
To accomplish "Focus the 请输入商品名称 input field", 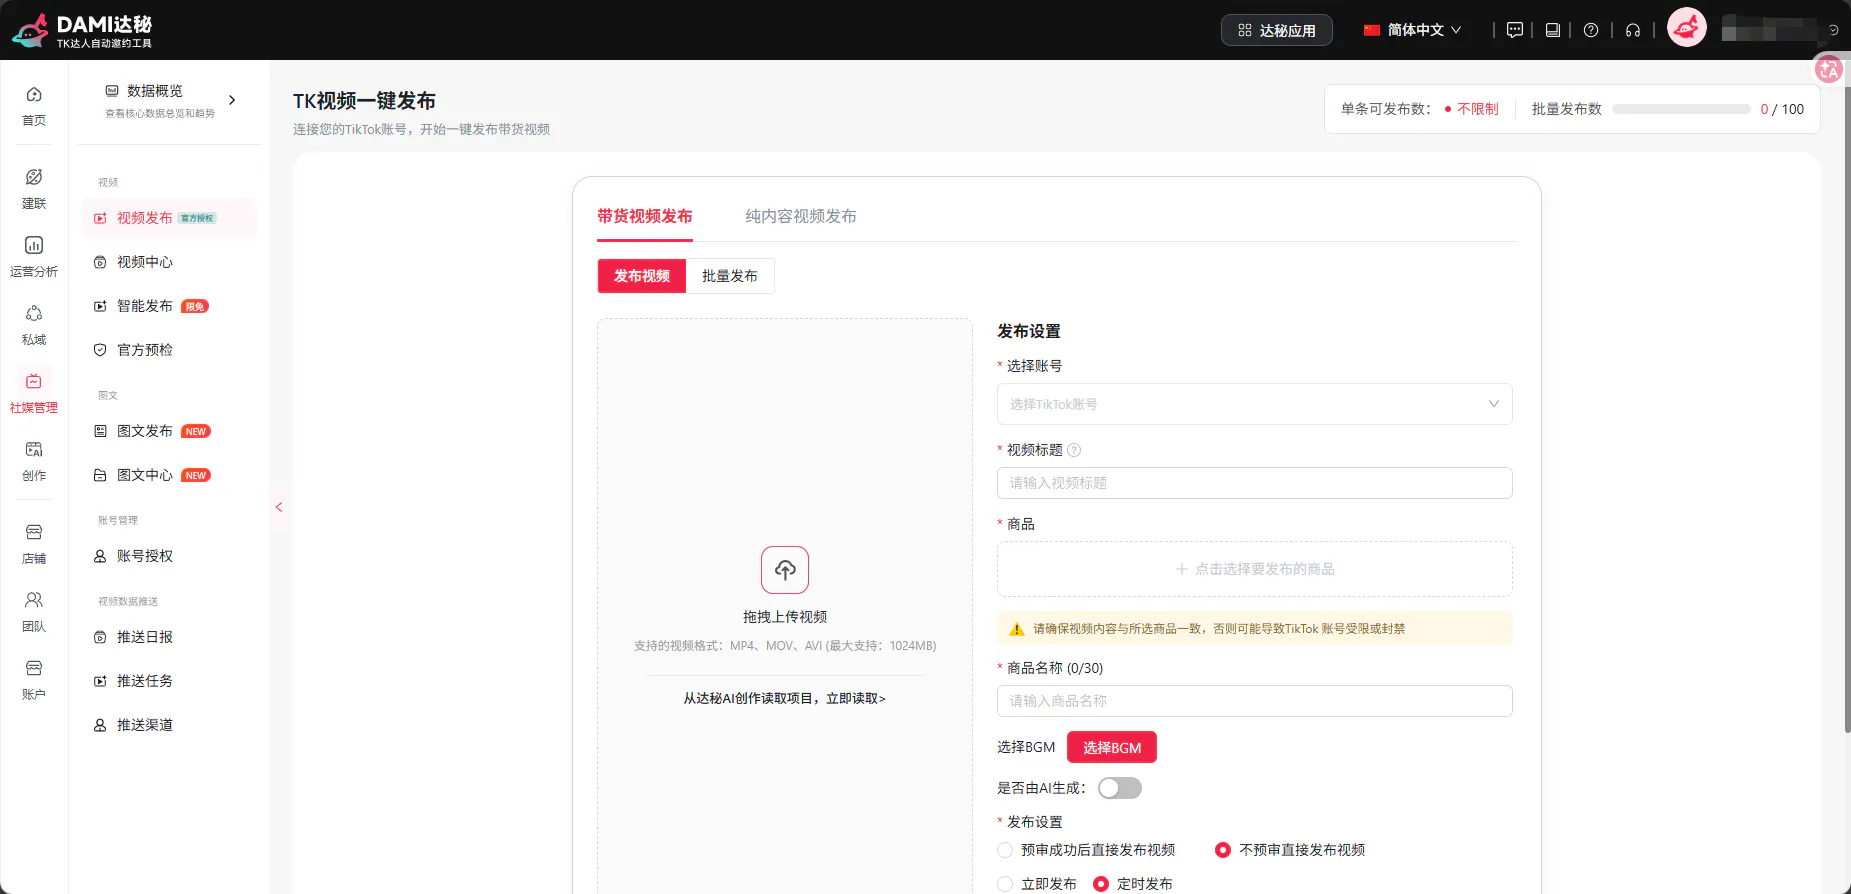I will click(x=1255, y=701).
